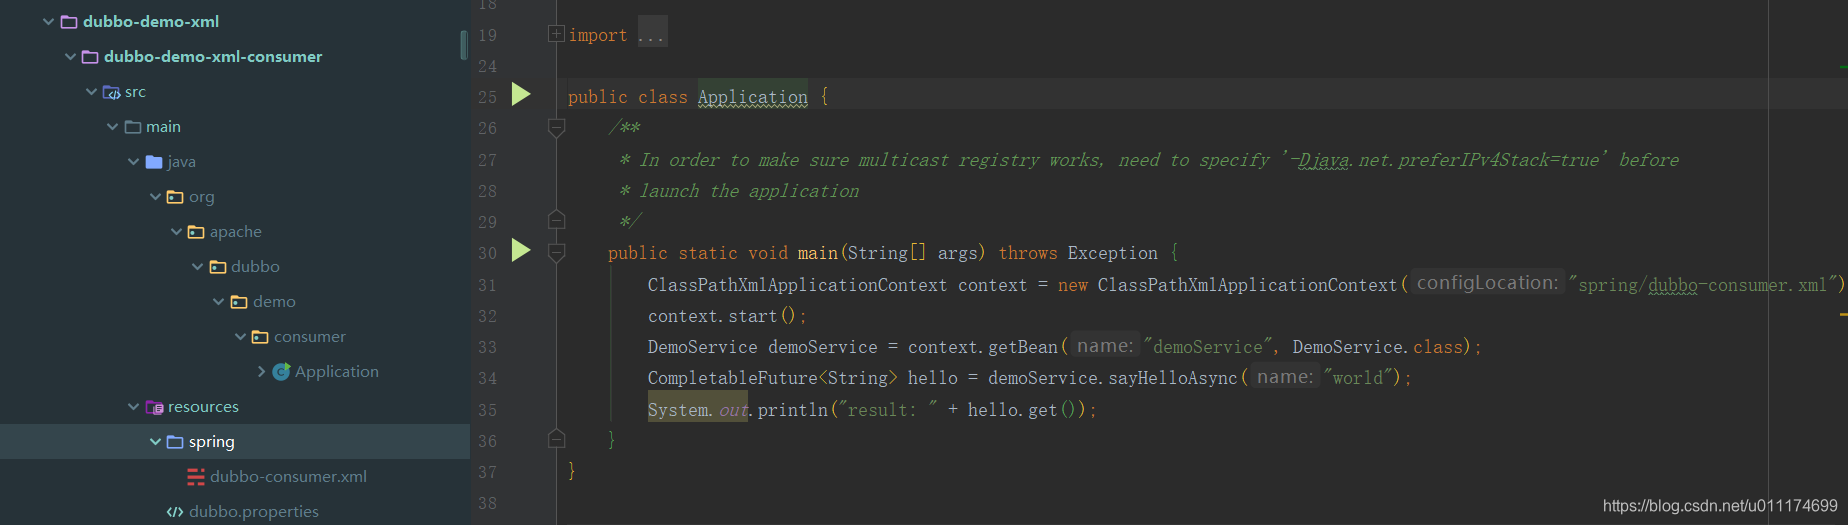This screenshot has width=1848, height=525.
Task: Collapse the main folder chevron
Action: [x=112, y=126]
